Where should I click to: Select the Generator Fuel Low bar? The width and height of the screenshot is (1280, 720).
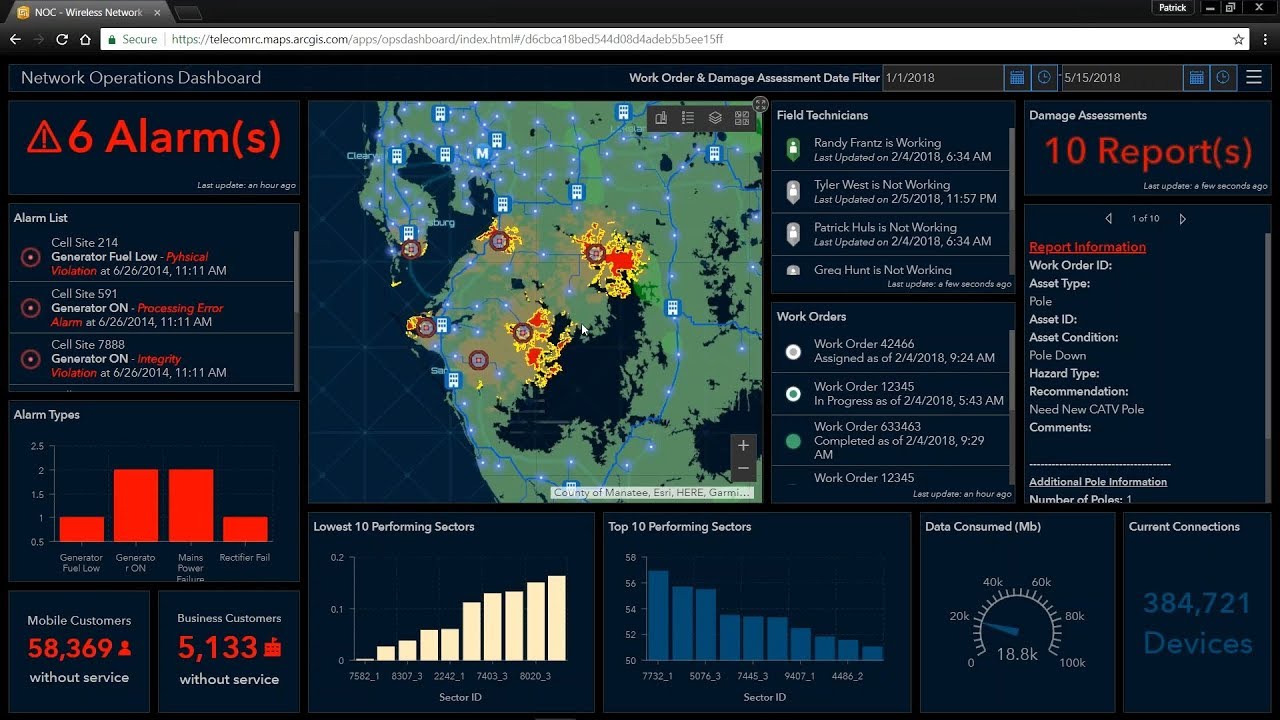pos(81,529)
